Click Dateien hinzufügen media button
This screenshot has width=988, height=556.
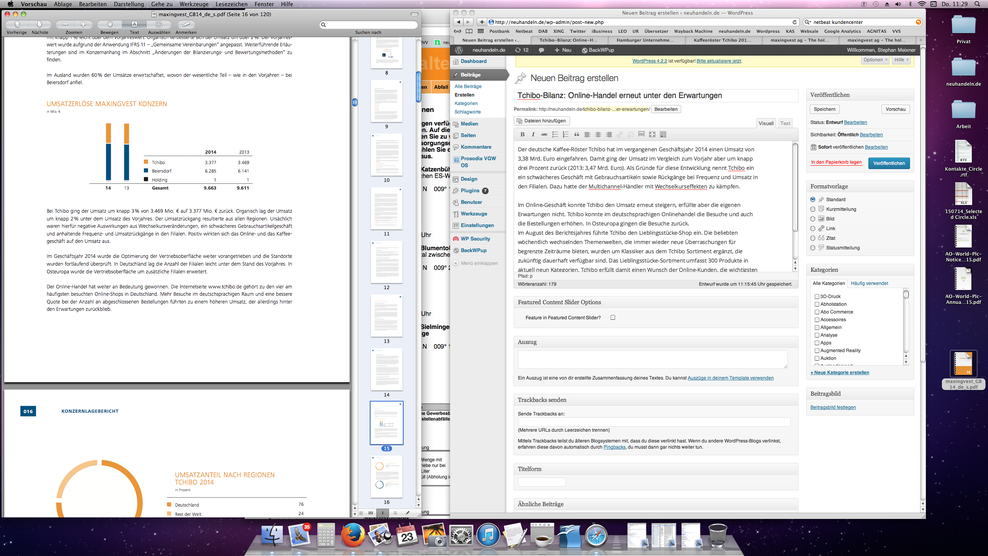(541, 121)
